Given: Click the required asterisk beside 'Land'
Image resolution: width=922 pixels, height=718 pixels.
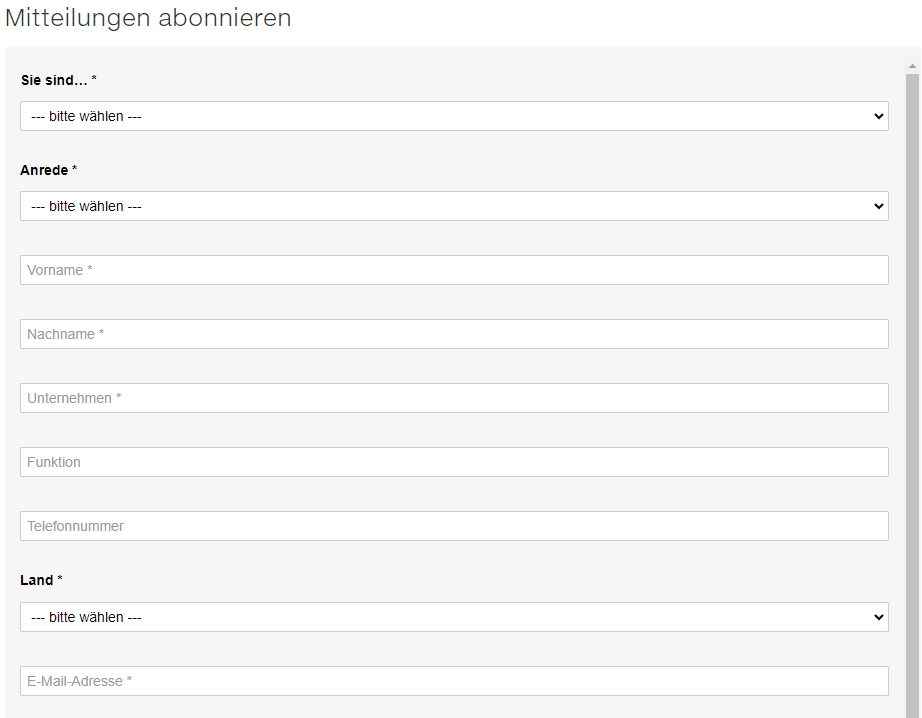Looking at the screenshot, I should tap(60, 580).
